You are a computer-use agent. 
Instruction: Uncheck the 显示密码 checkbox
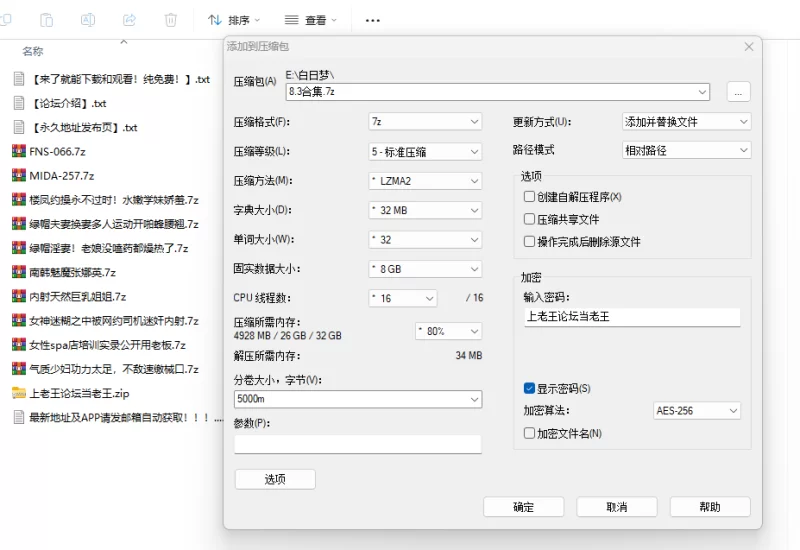coord(529,388)
